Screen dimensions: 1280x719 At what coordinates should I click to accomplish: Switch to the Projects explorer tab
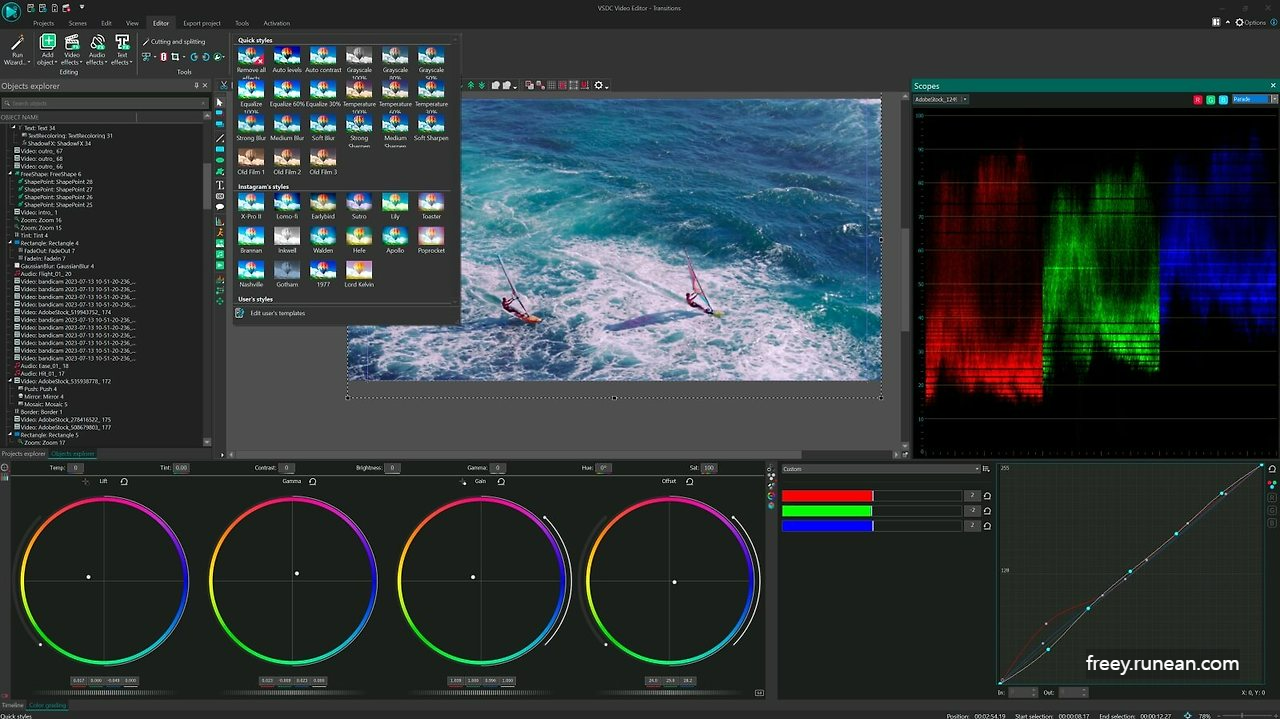[23, 453]
